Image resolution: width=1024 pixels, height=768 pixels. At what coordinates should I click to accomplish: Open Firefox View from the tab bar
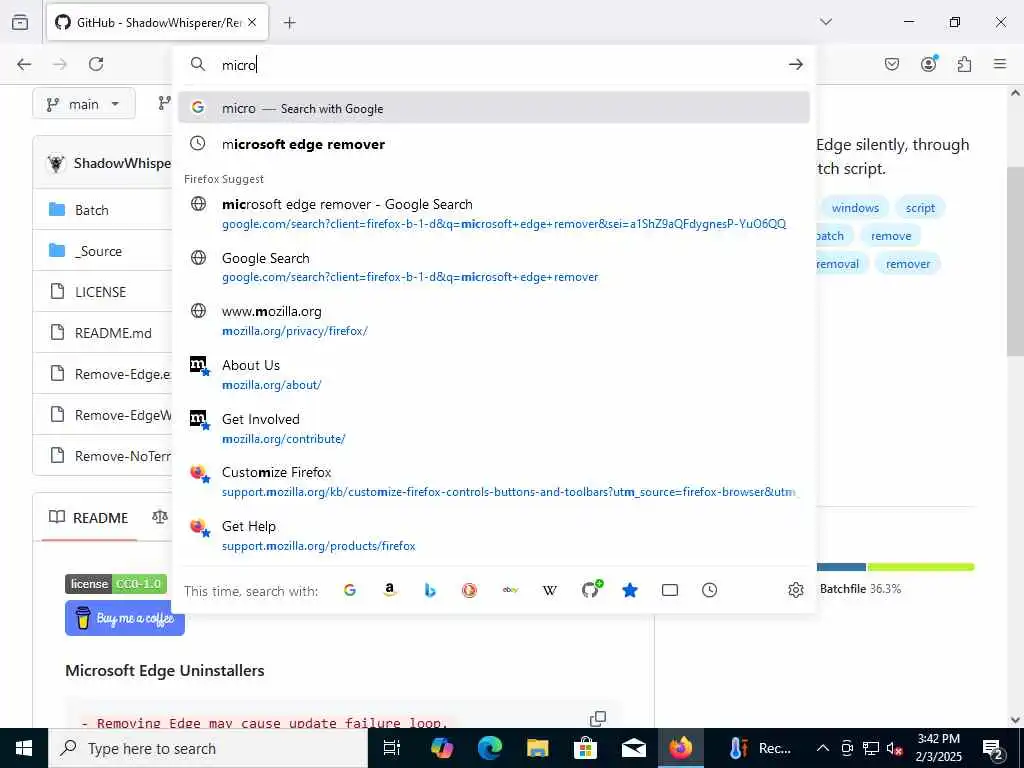20,22
